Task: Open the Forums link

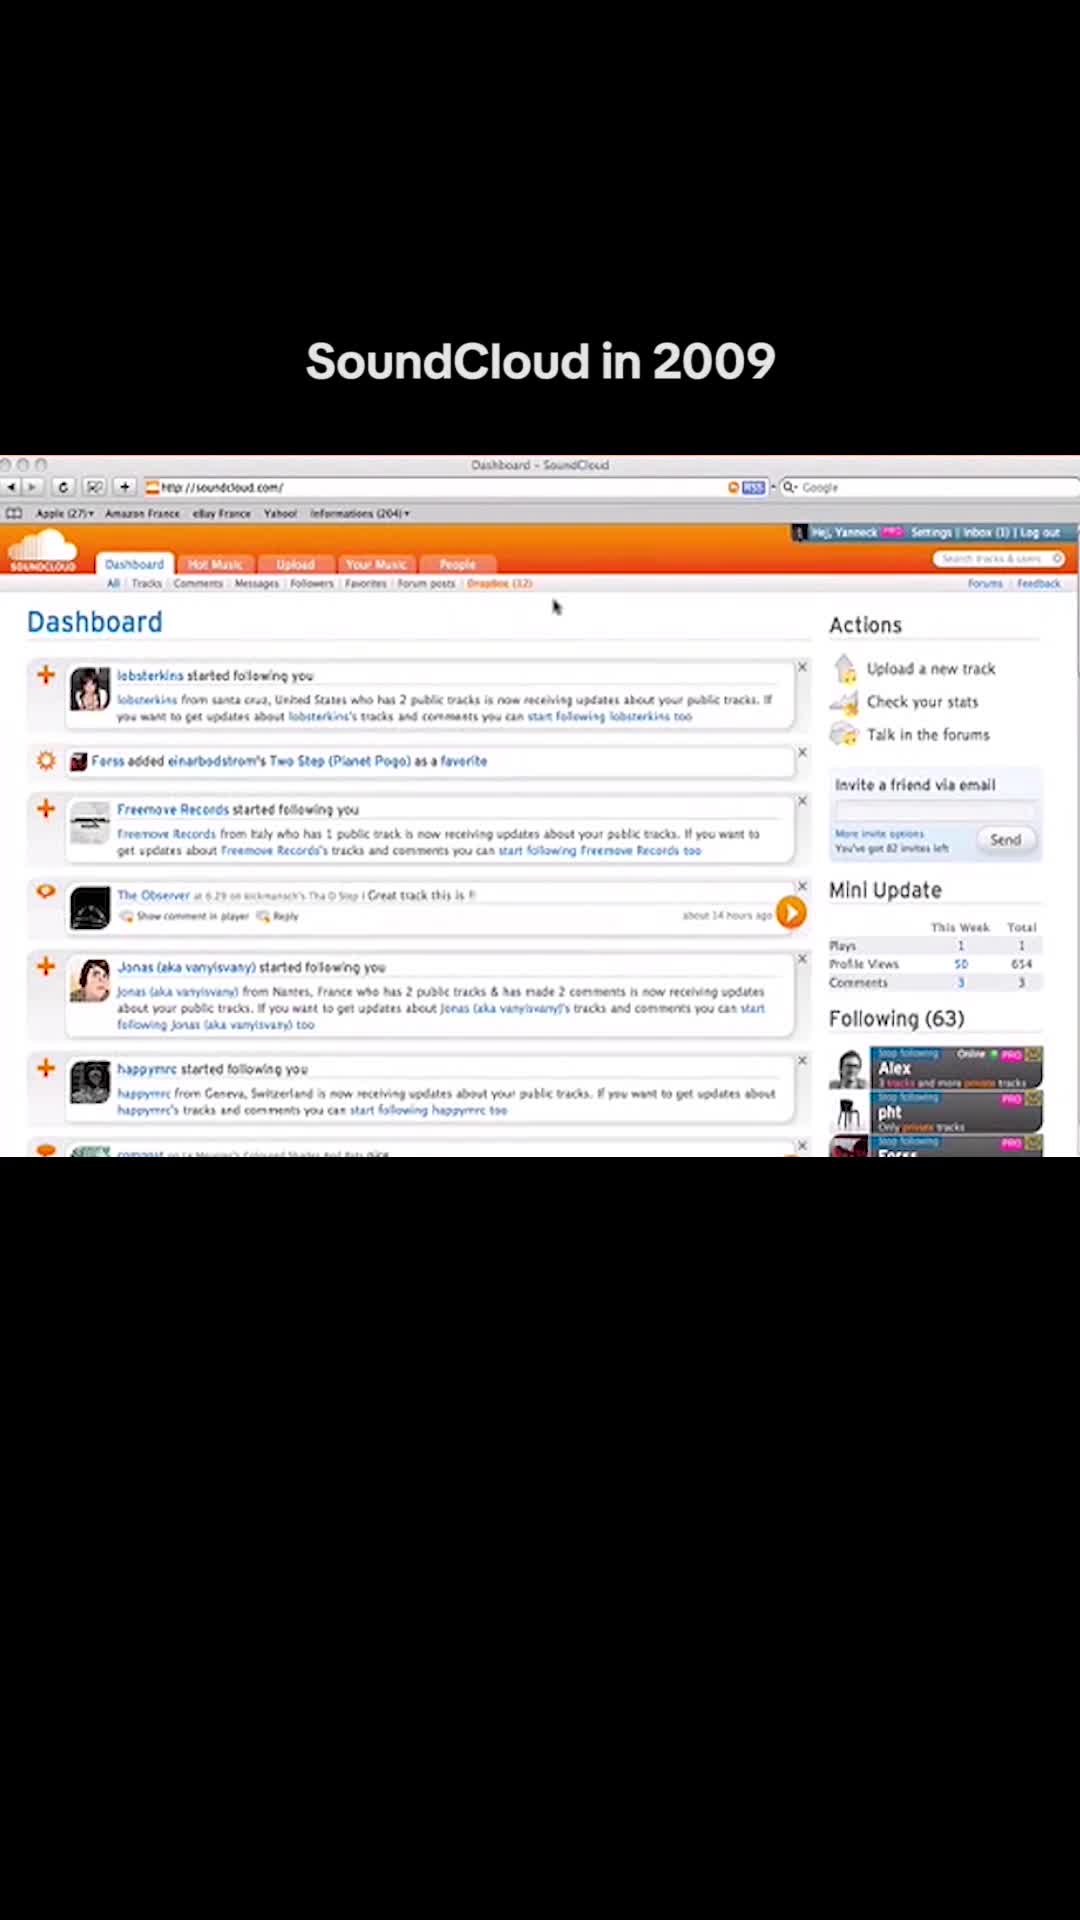Action: 985,583
